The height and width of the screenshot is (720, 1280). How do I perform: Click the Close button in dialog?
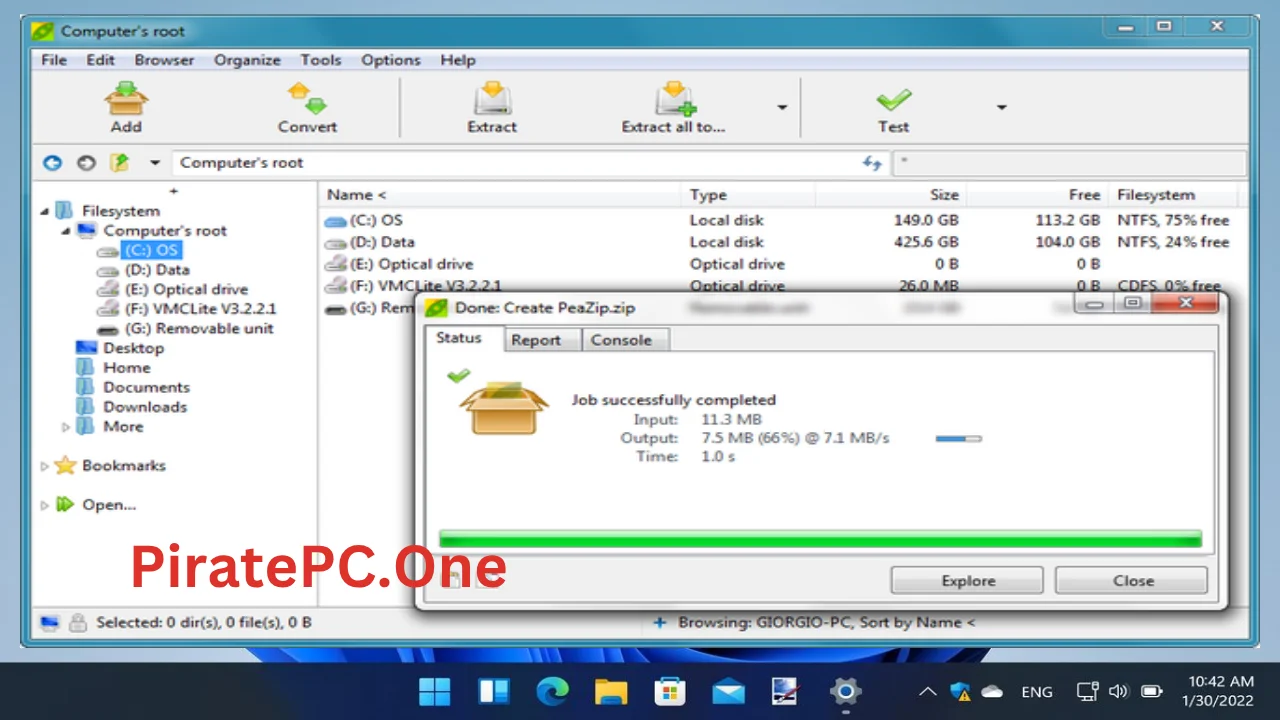(x=1133, y=580)
